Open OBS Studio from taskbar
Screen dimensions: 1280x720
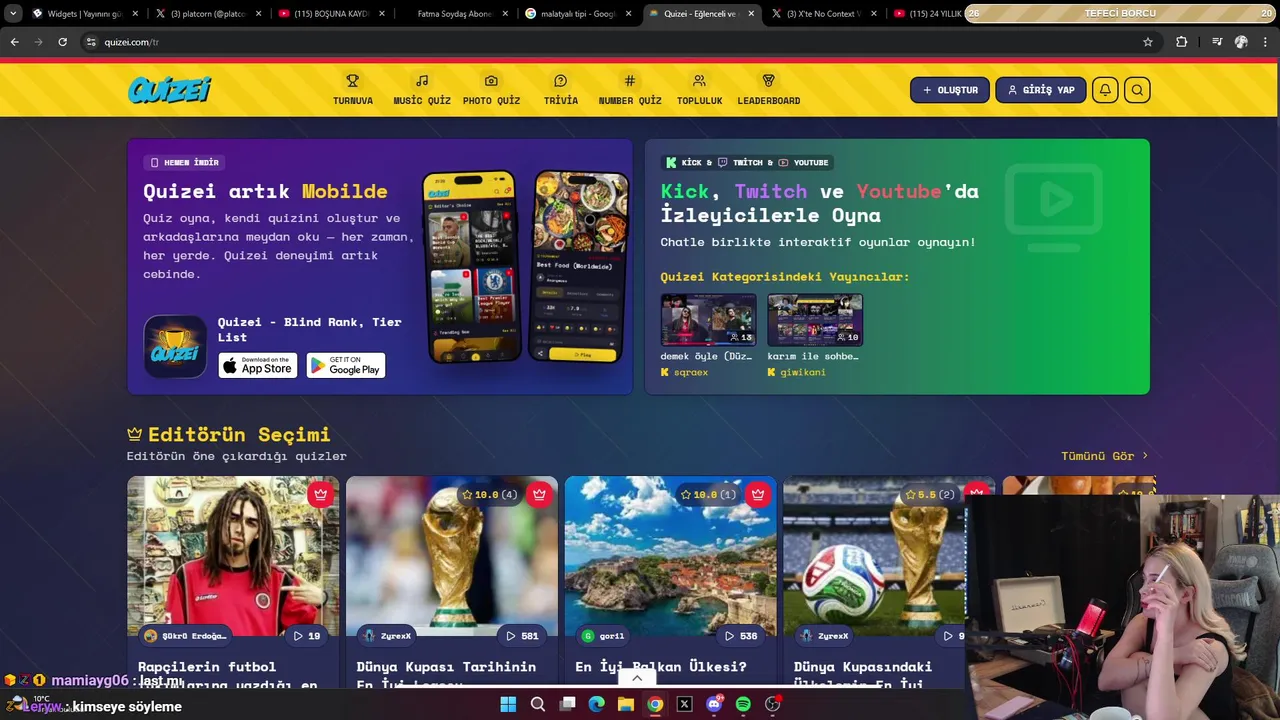coord(773,704)
